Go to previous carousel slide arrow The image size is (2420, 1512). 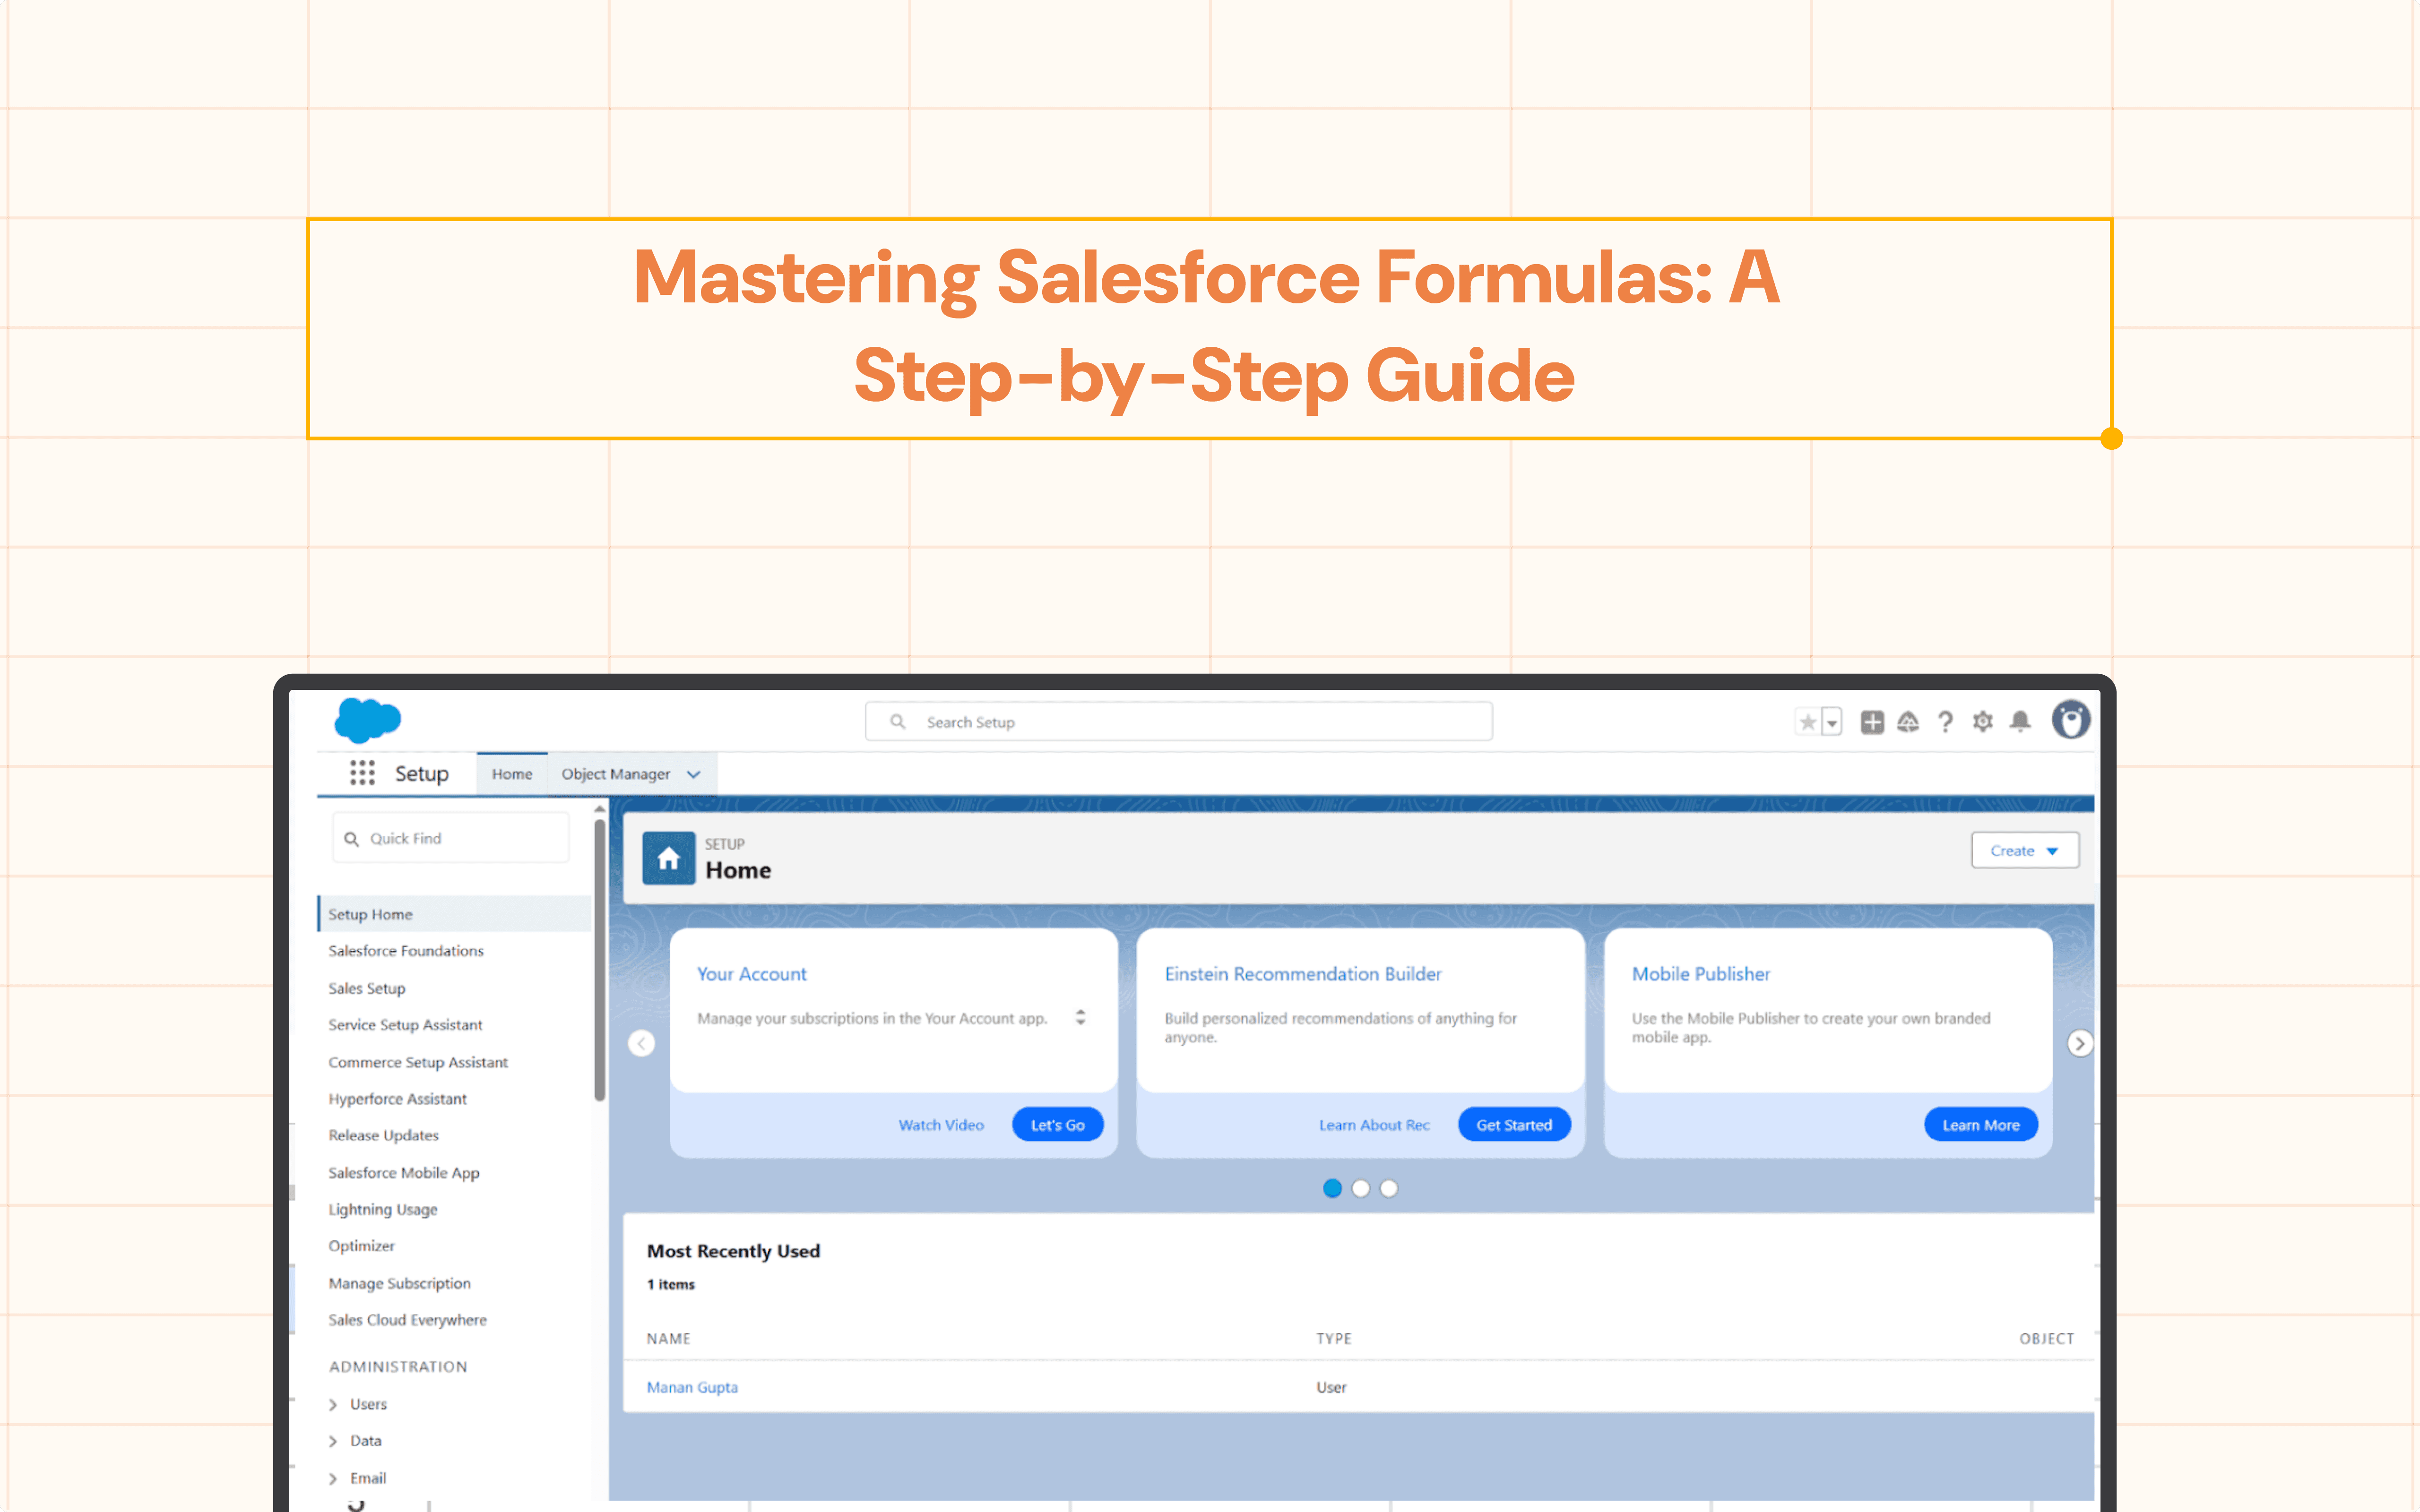click(642, 1043)
